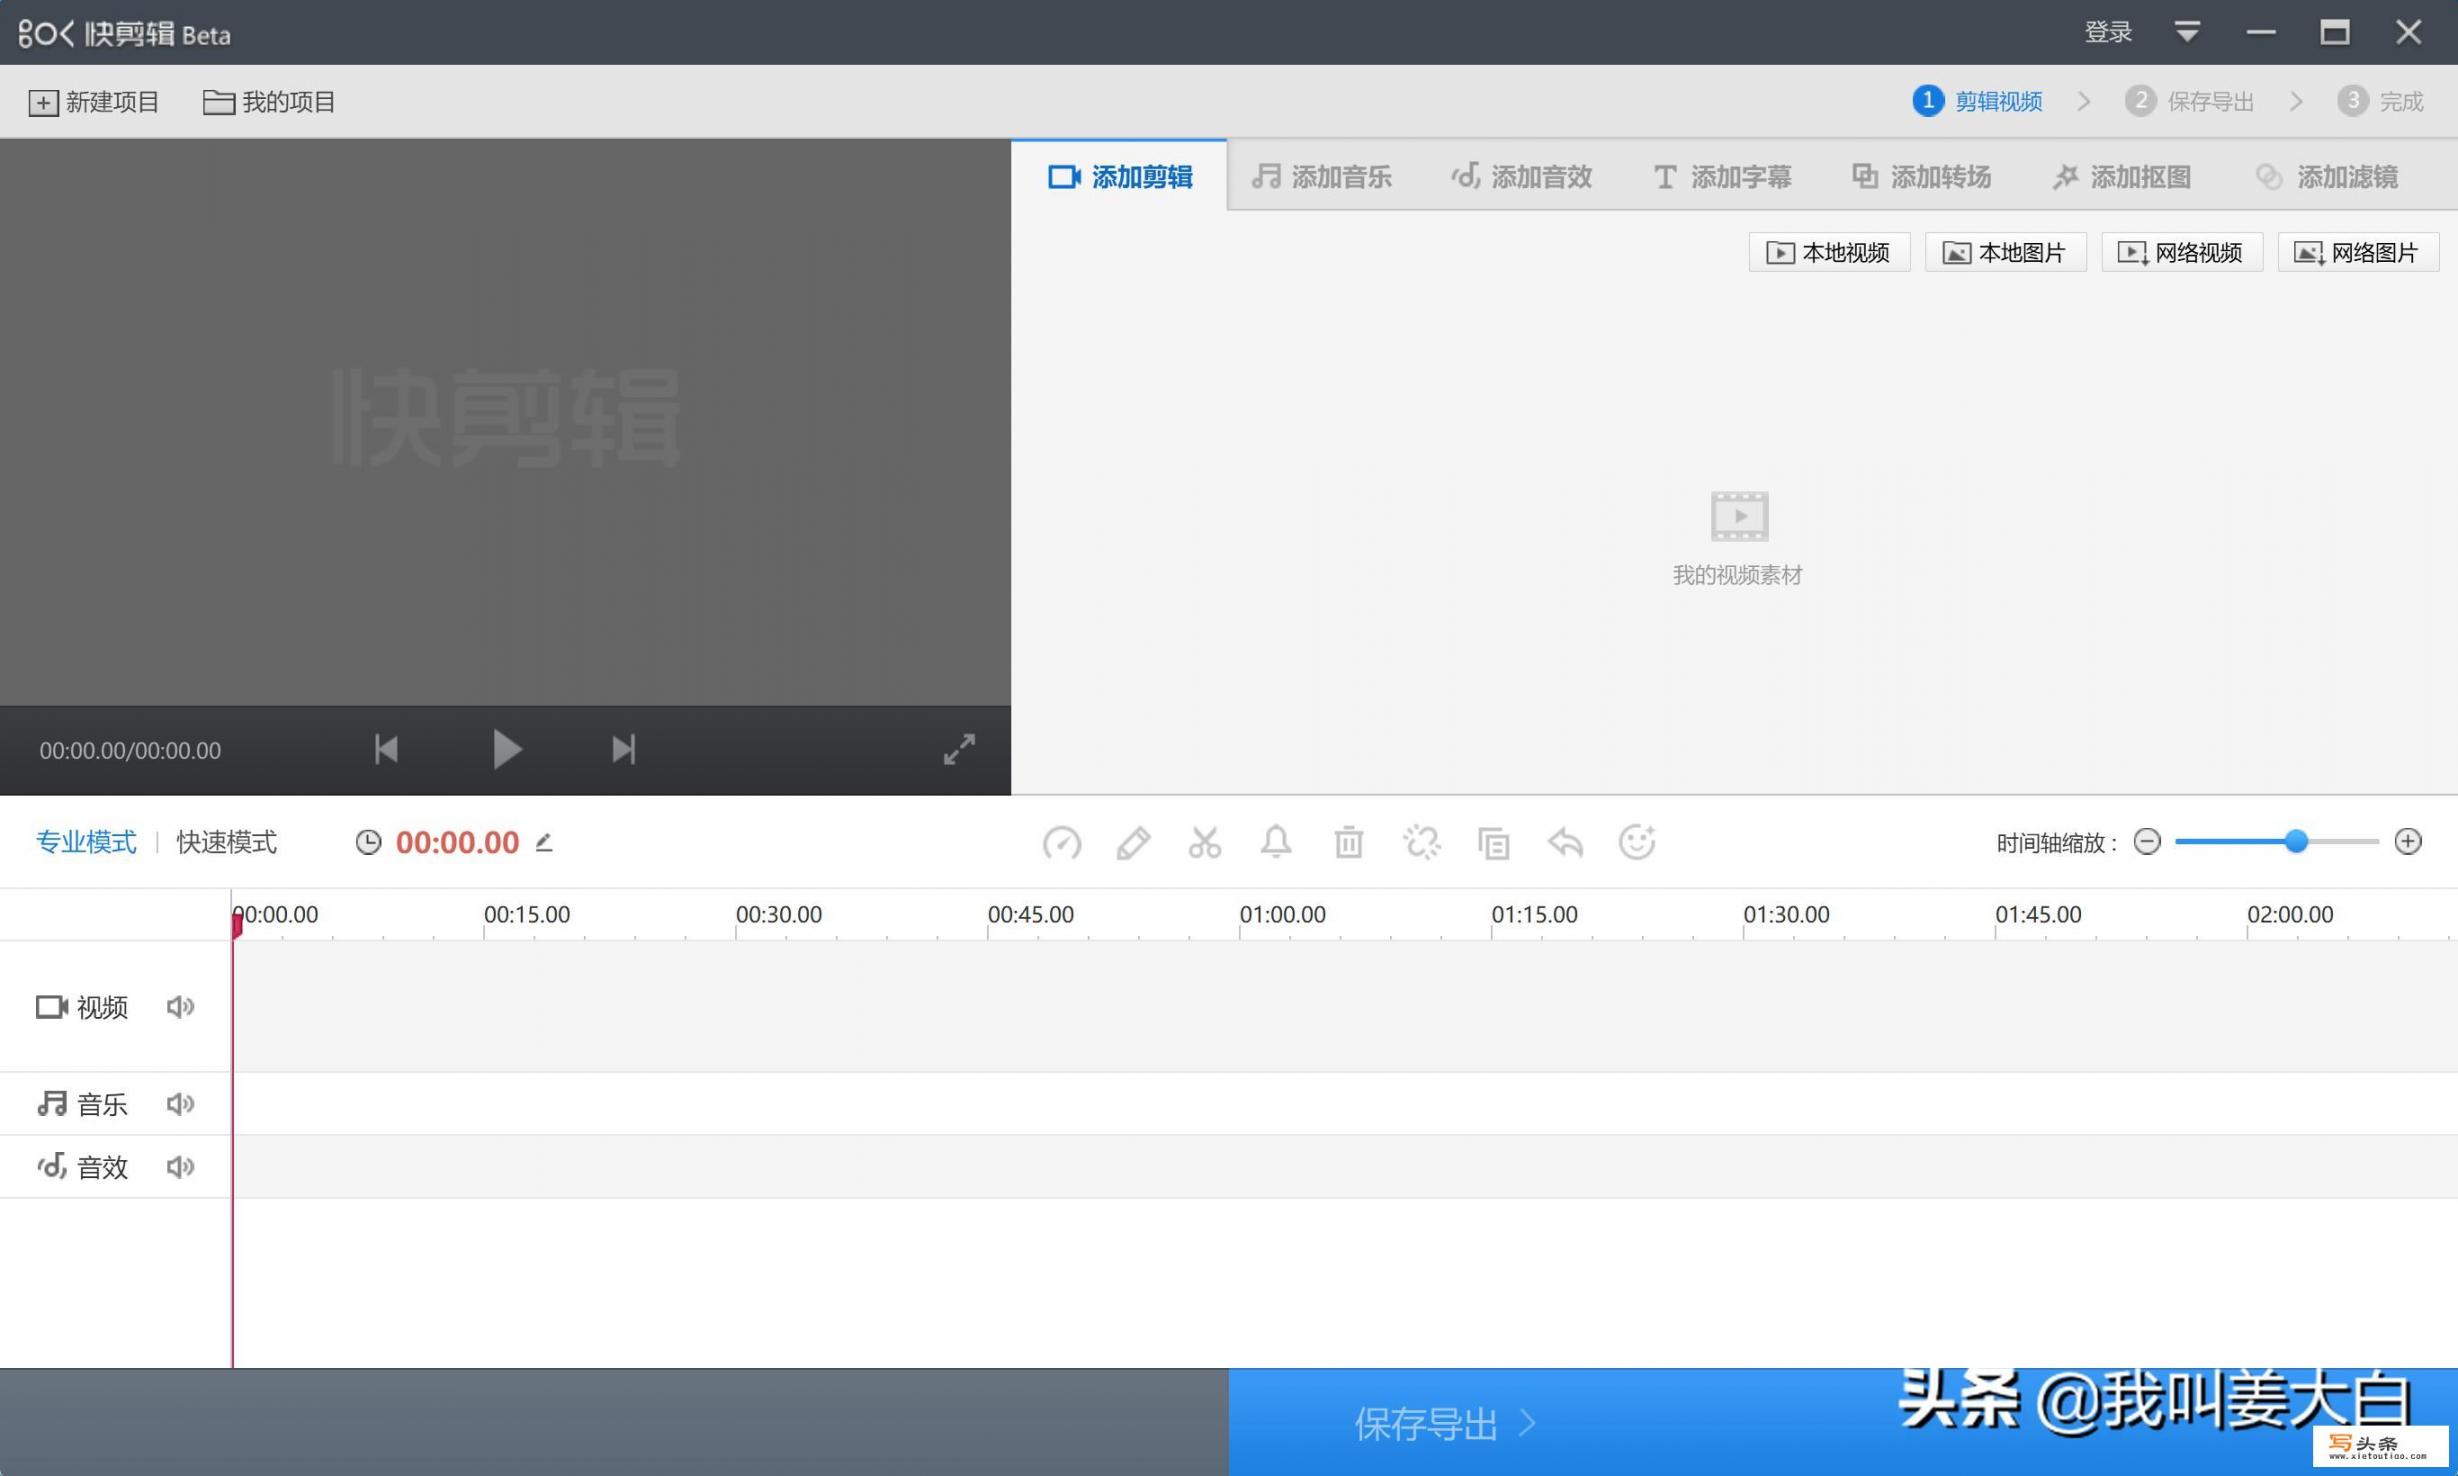Click the speed adjustment gauge icon
2458x1476 pixels.
(1061, 843)
